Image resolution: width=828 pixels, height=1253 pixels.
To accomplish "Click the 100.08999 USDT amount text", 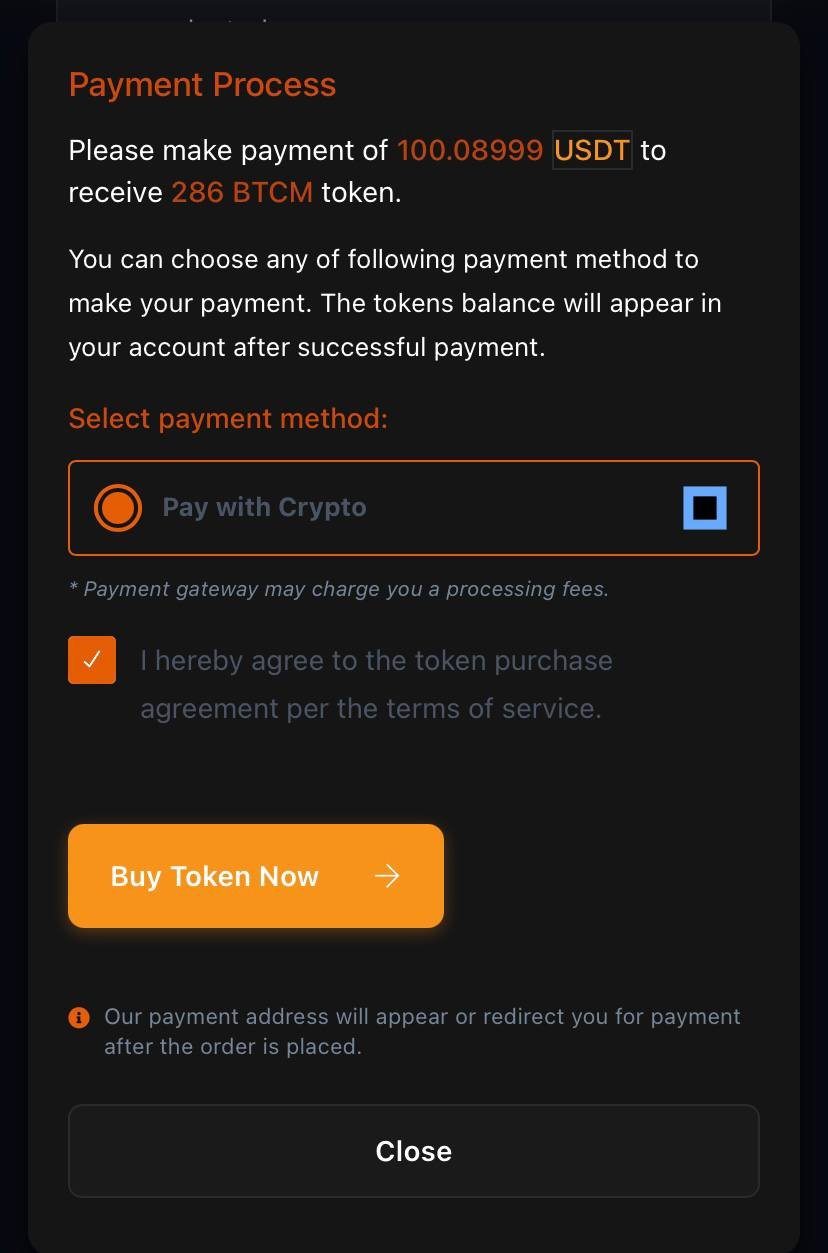I will 470,150.
